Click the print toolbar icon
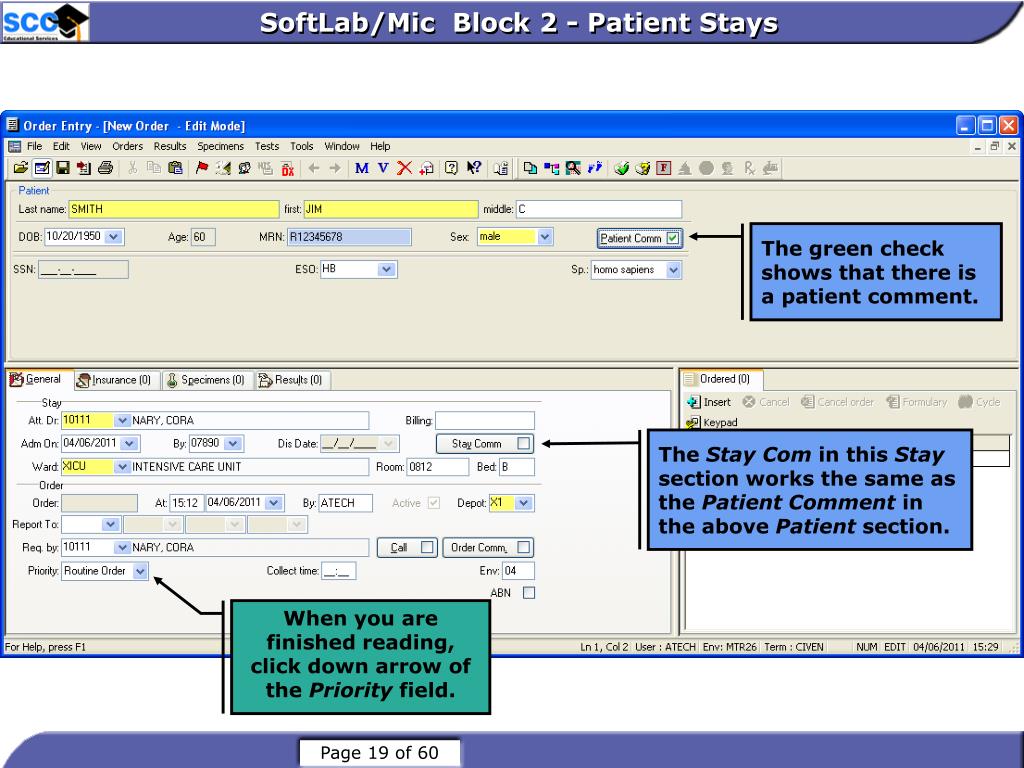1024x768 pixels. [x=105, y=168]
